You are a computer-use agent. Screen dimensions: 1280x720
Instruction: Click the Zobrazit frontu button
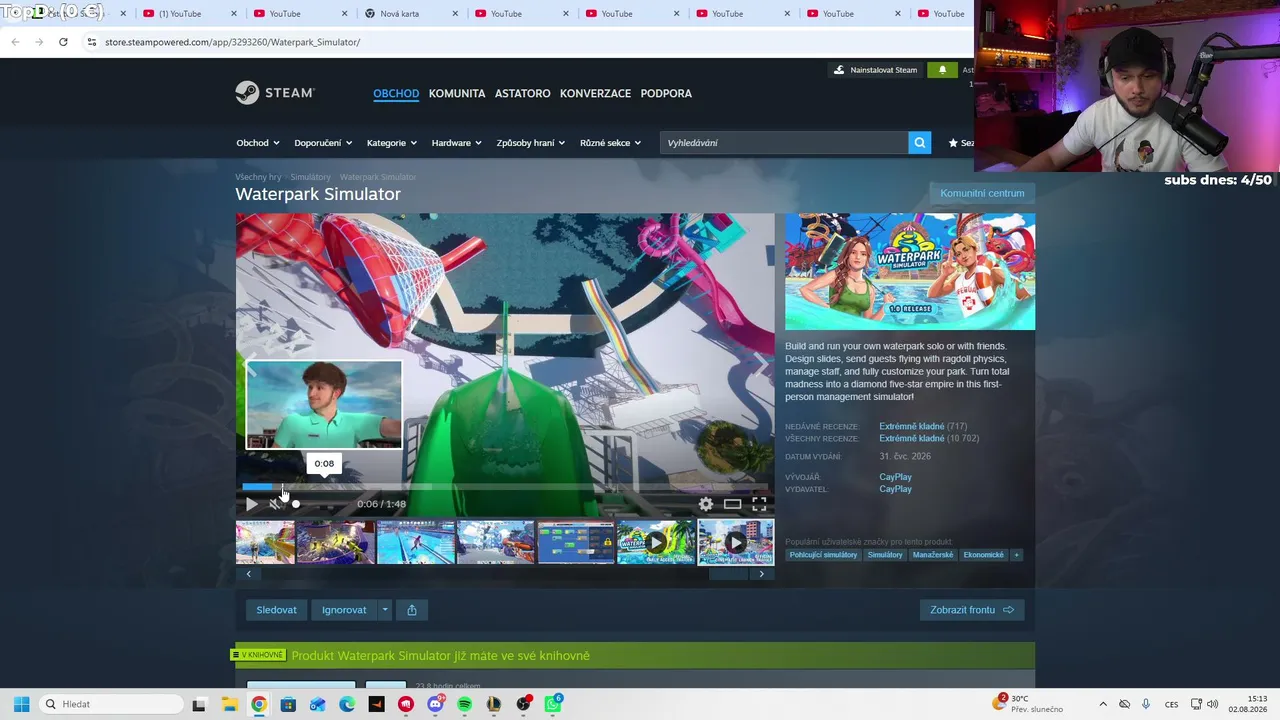pos(972,610)
